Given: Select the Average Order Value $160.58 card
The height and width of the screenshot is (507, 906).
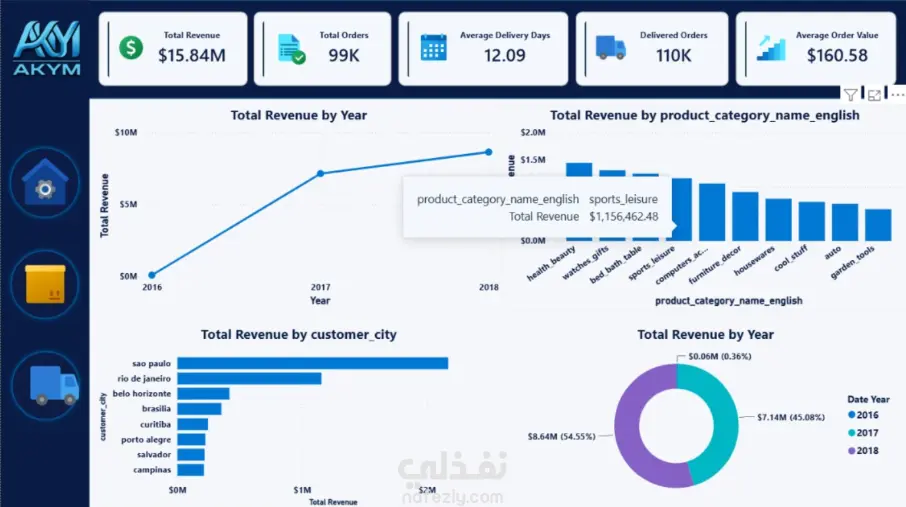Looking at the screenshot, I should pyautogui.click(x=816, y=49).
